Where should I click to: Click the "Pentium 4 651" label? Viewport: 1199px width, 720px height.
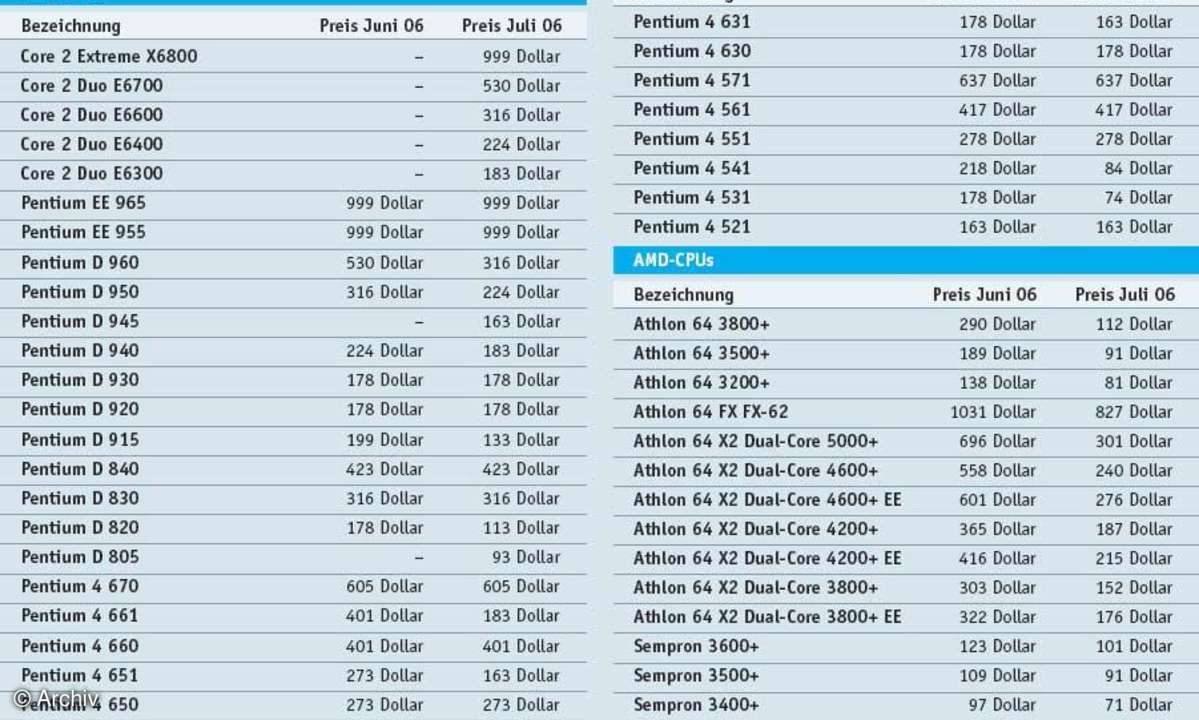[x=80, y=675]
